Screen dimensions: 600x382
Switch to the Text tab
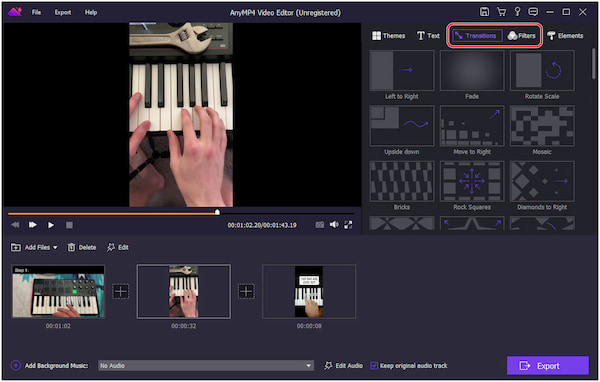pyautogui.click(x=428, y=36)
